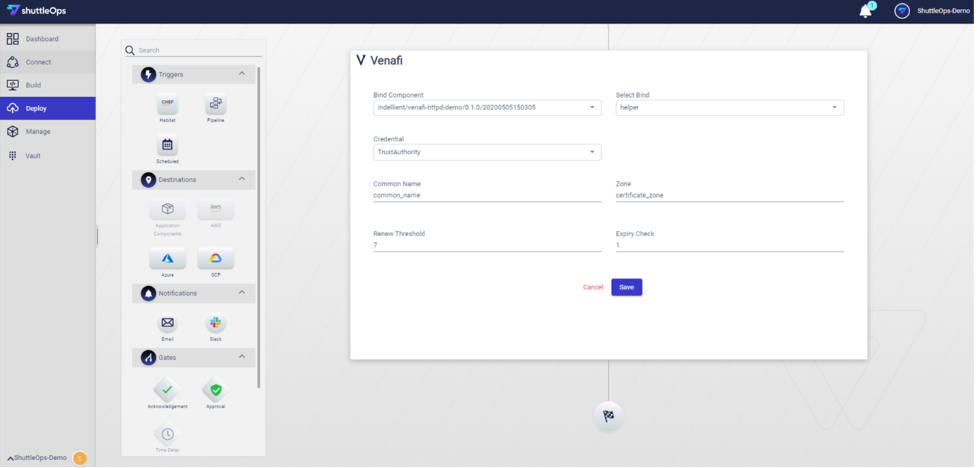Click the Gates section icon

[148, 358]
